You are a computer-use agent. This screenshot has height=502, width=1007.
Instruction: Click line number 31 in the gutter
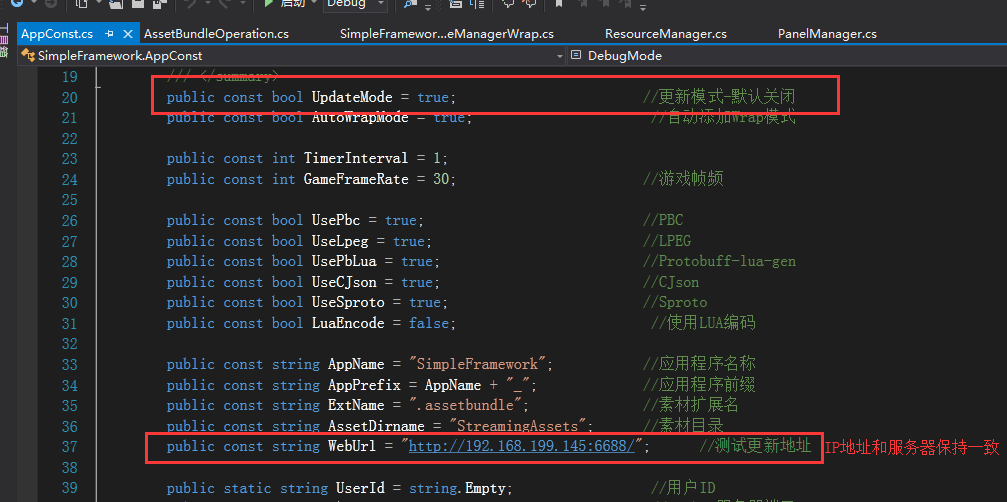tap(69, 323)
